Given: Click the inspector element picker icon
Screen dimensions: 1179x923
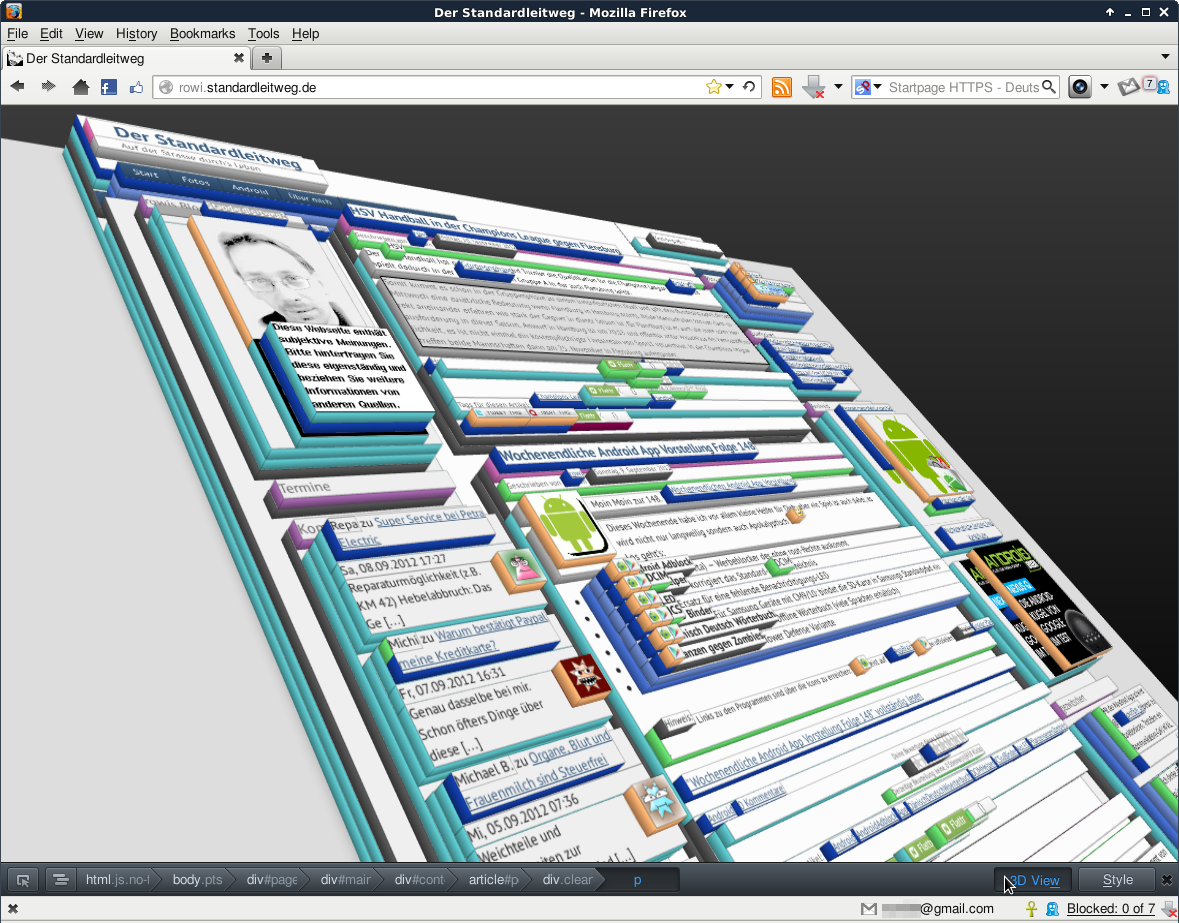Looking at the screenshot, I should pos(23,880).
